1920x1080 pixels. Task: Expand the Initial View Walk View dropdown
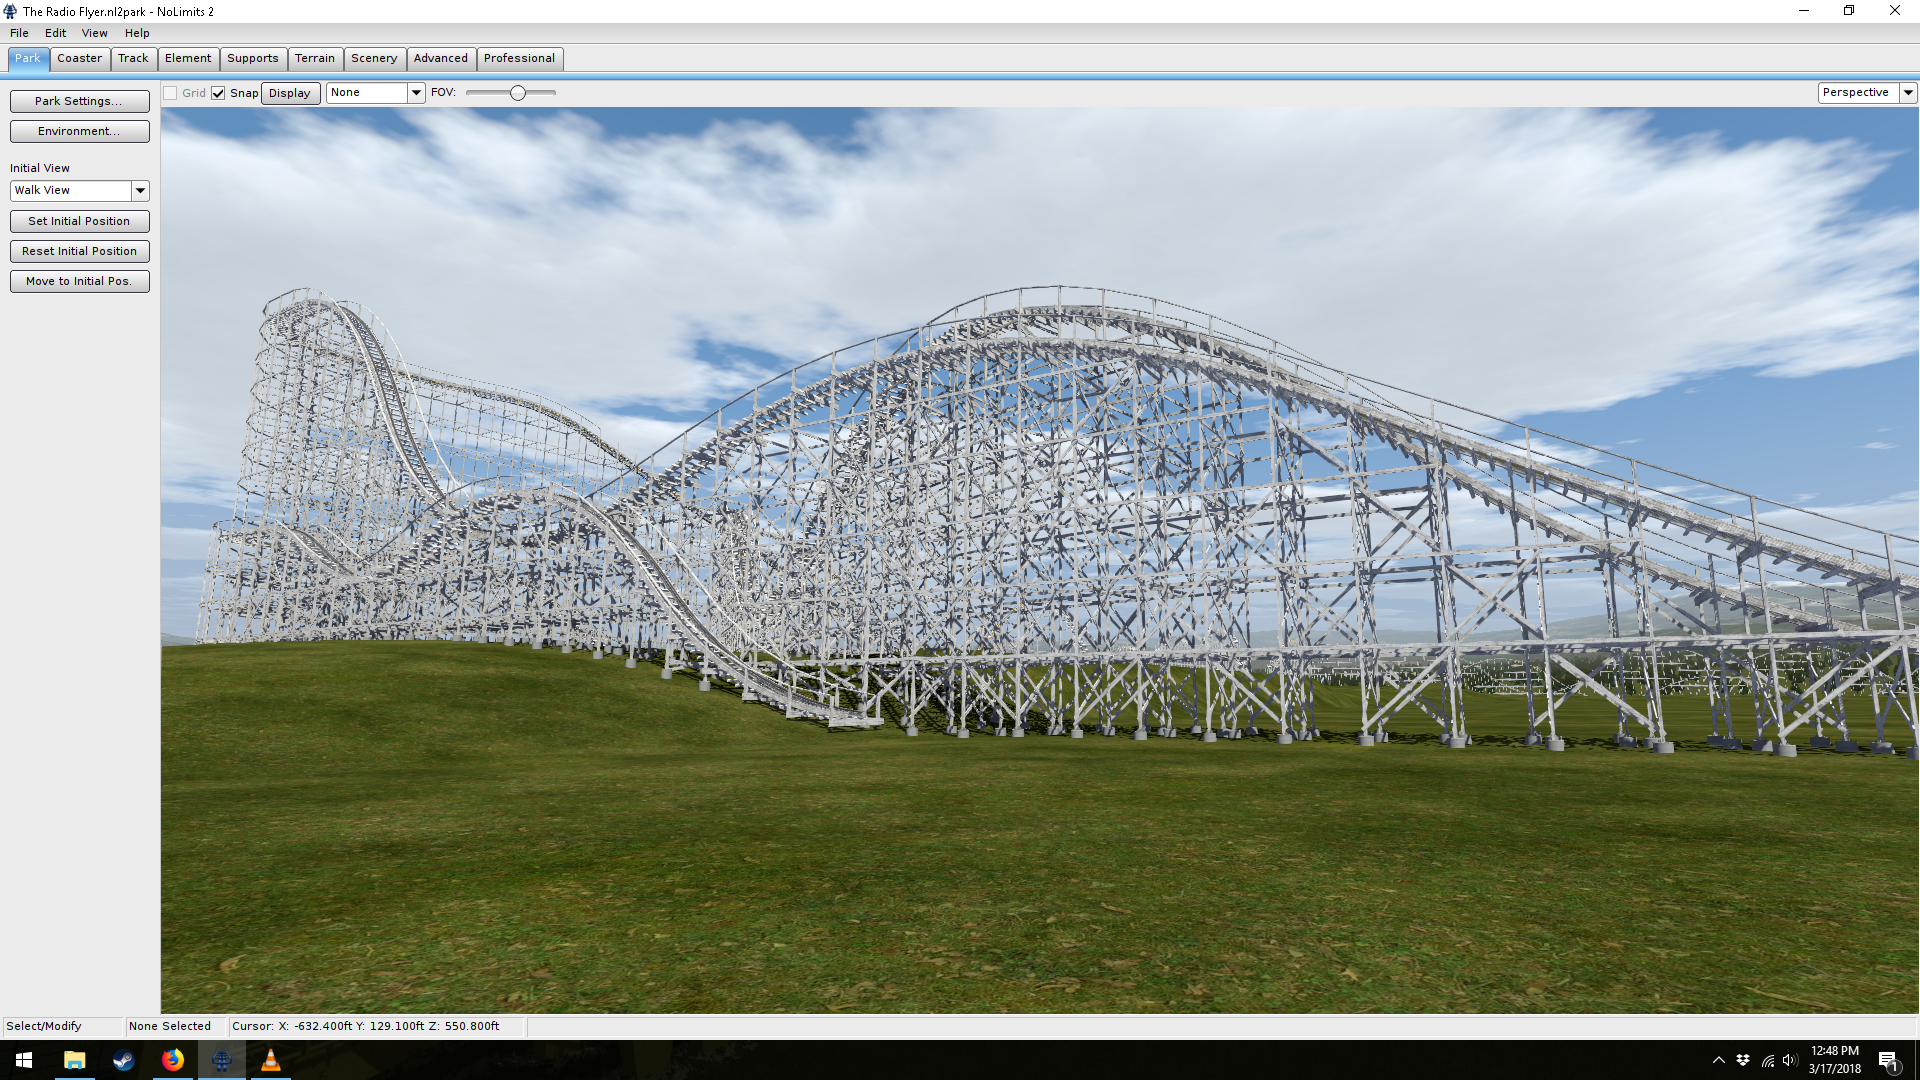[140, 190]
